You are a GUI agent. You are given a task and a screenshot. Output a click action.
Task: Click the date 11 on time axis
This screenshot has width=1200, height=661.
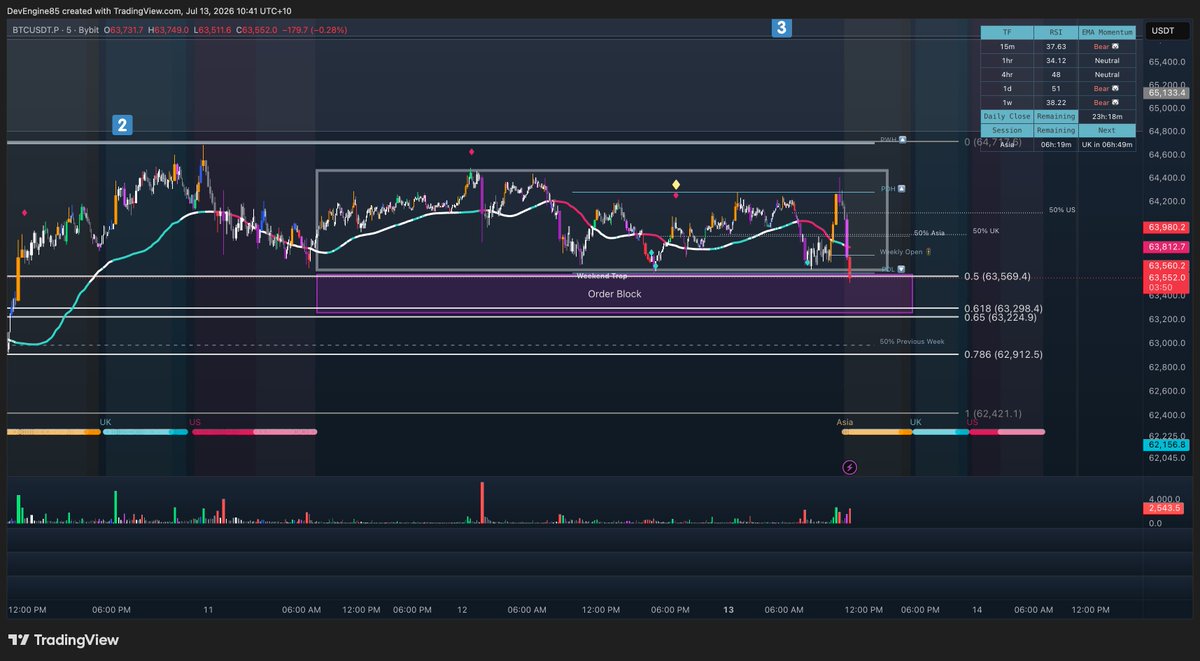coord(208,609)
